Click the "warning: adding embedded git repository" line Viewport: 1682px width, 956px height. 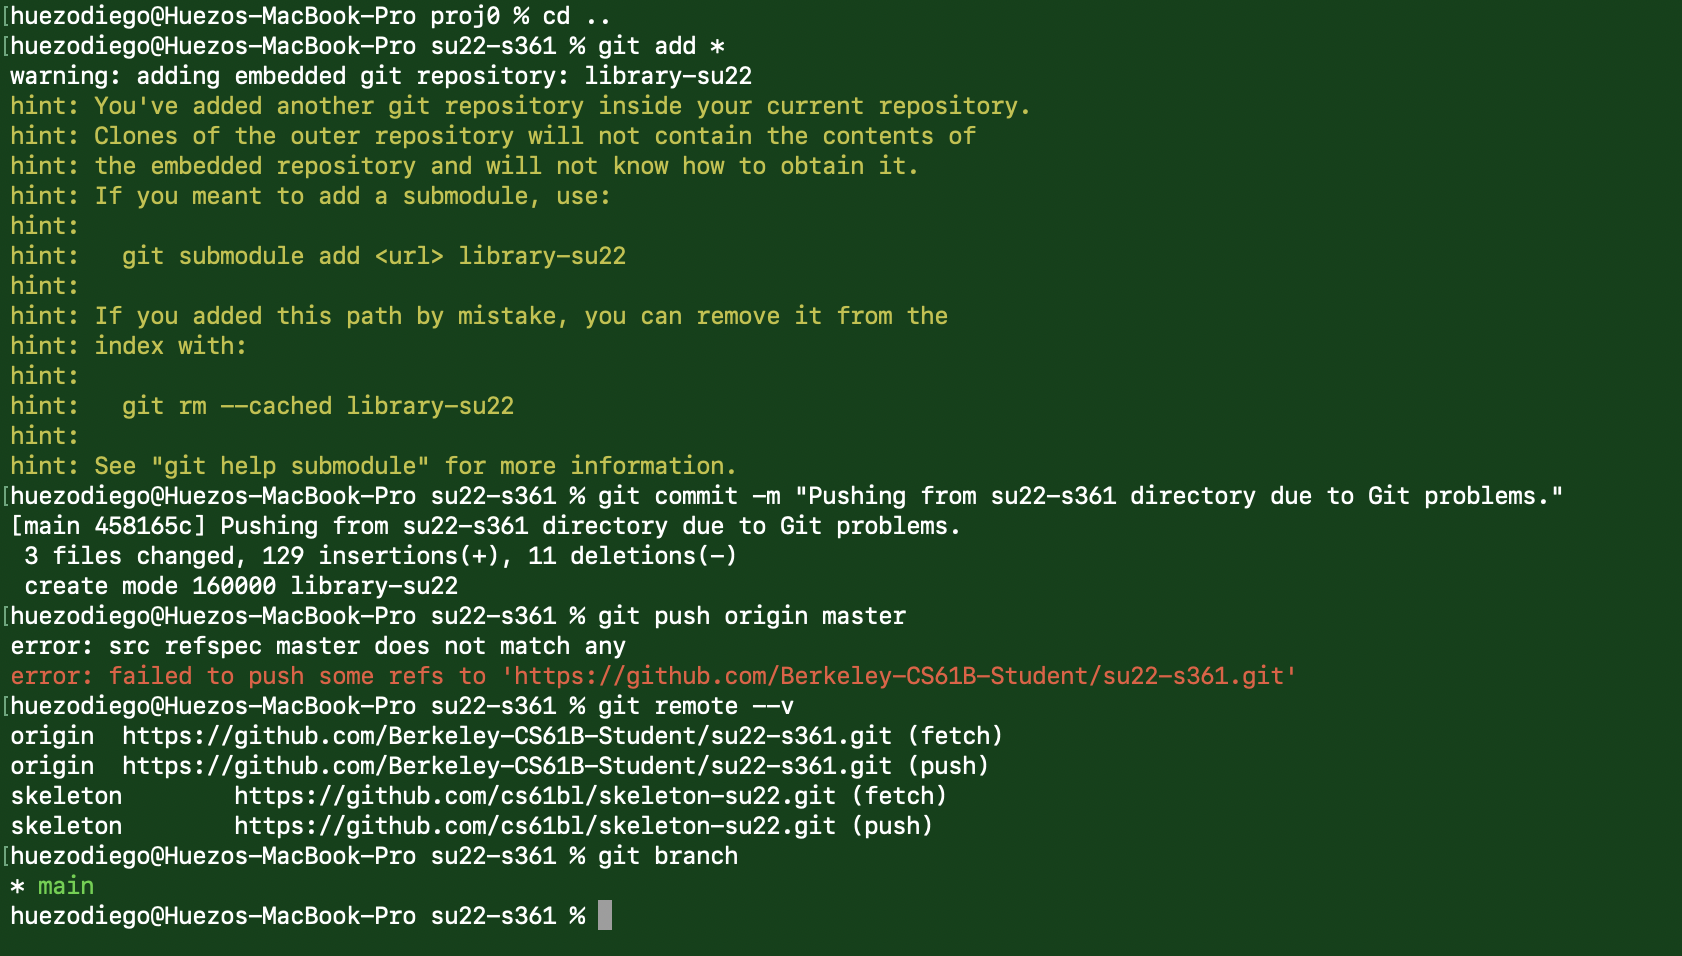[x=380, y=76]
